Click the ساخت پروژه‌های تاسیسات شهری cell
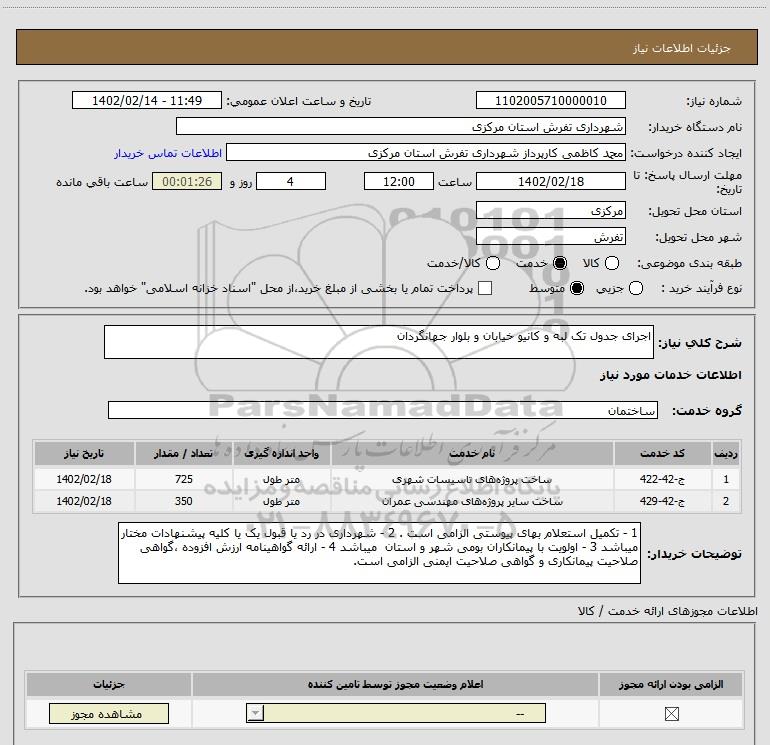Viewport: 770px width, 745px height. coord(472,479)
